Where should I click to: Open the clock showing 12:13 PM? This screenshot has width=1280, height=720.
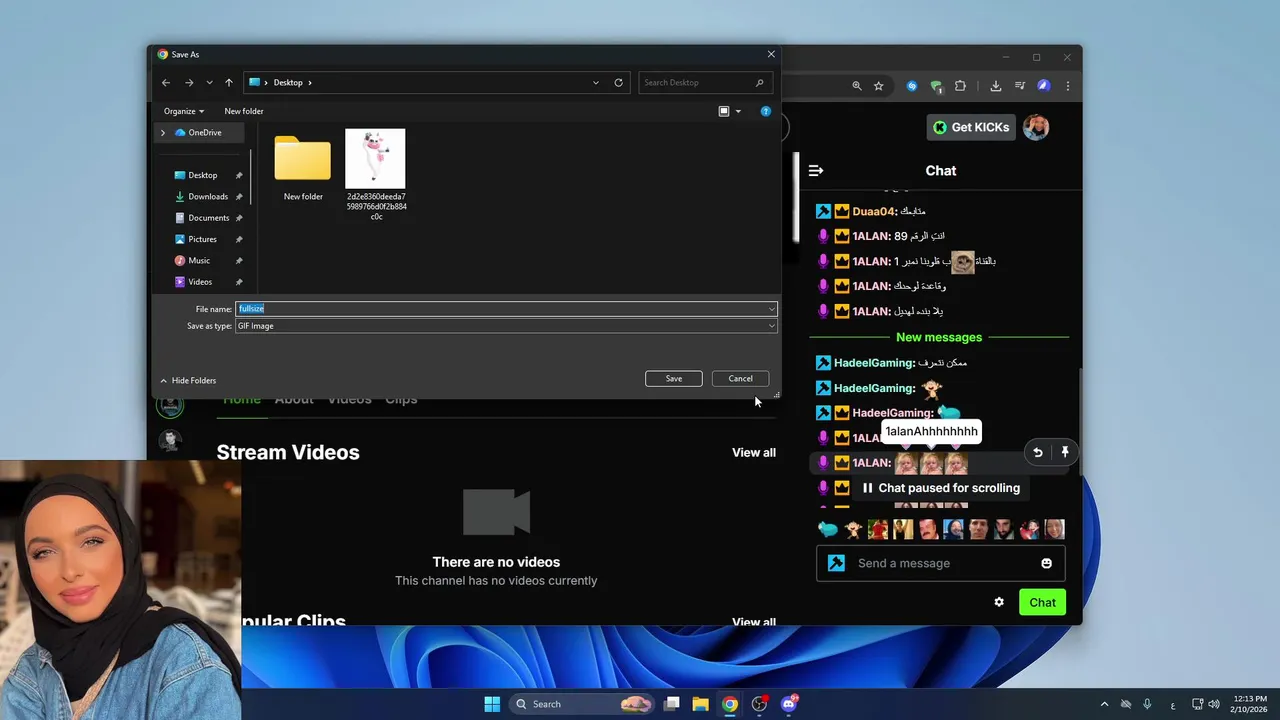pyautogui.click(x=1250, y=704)
